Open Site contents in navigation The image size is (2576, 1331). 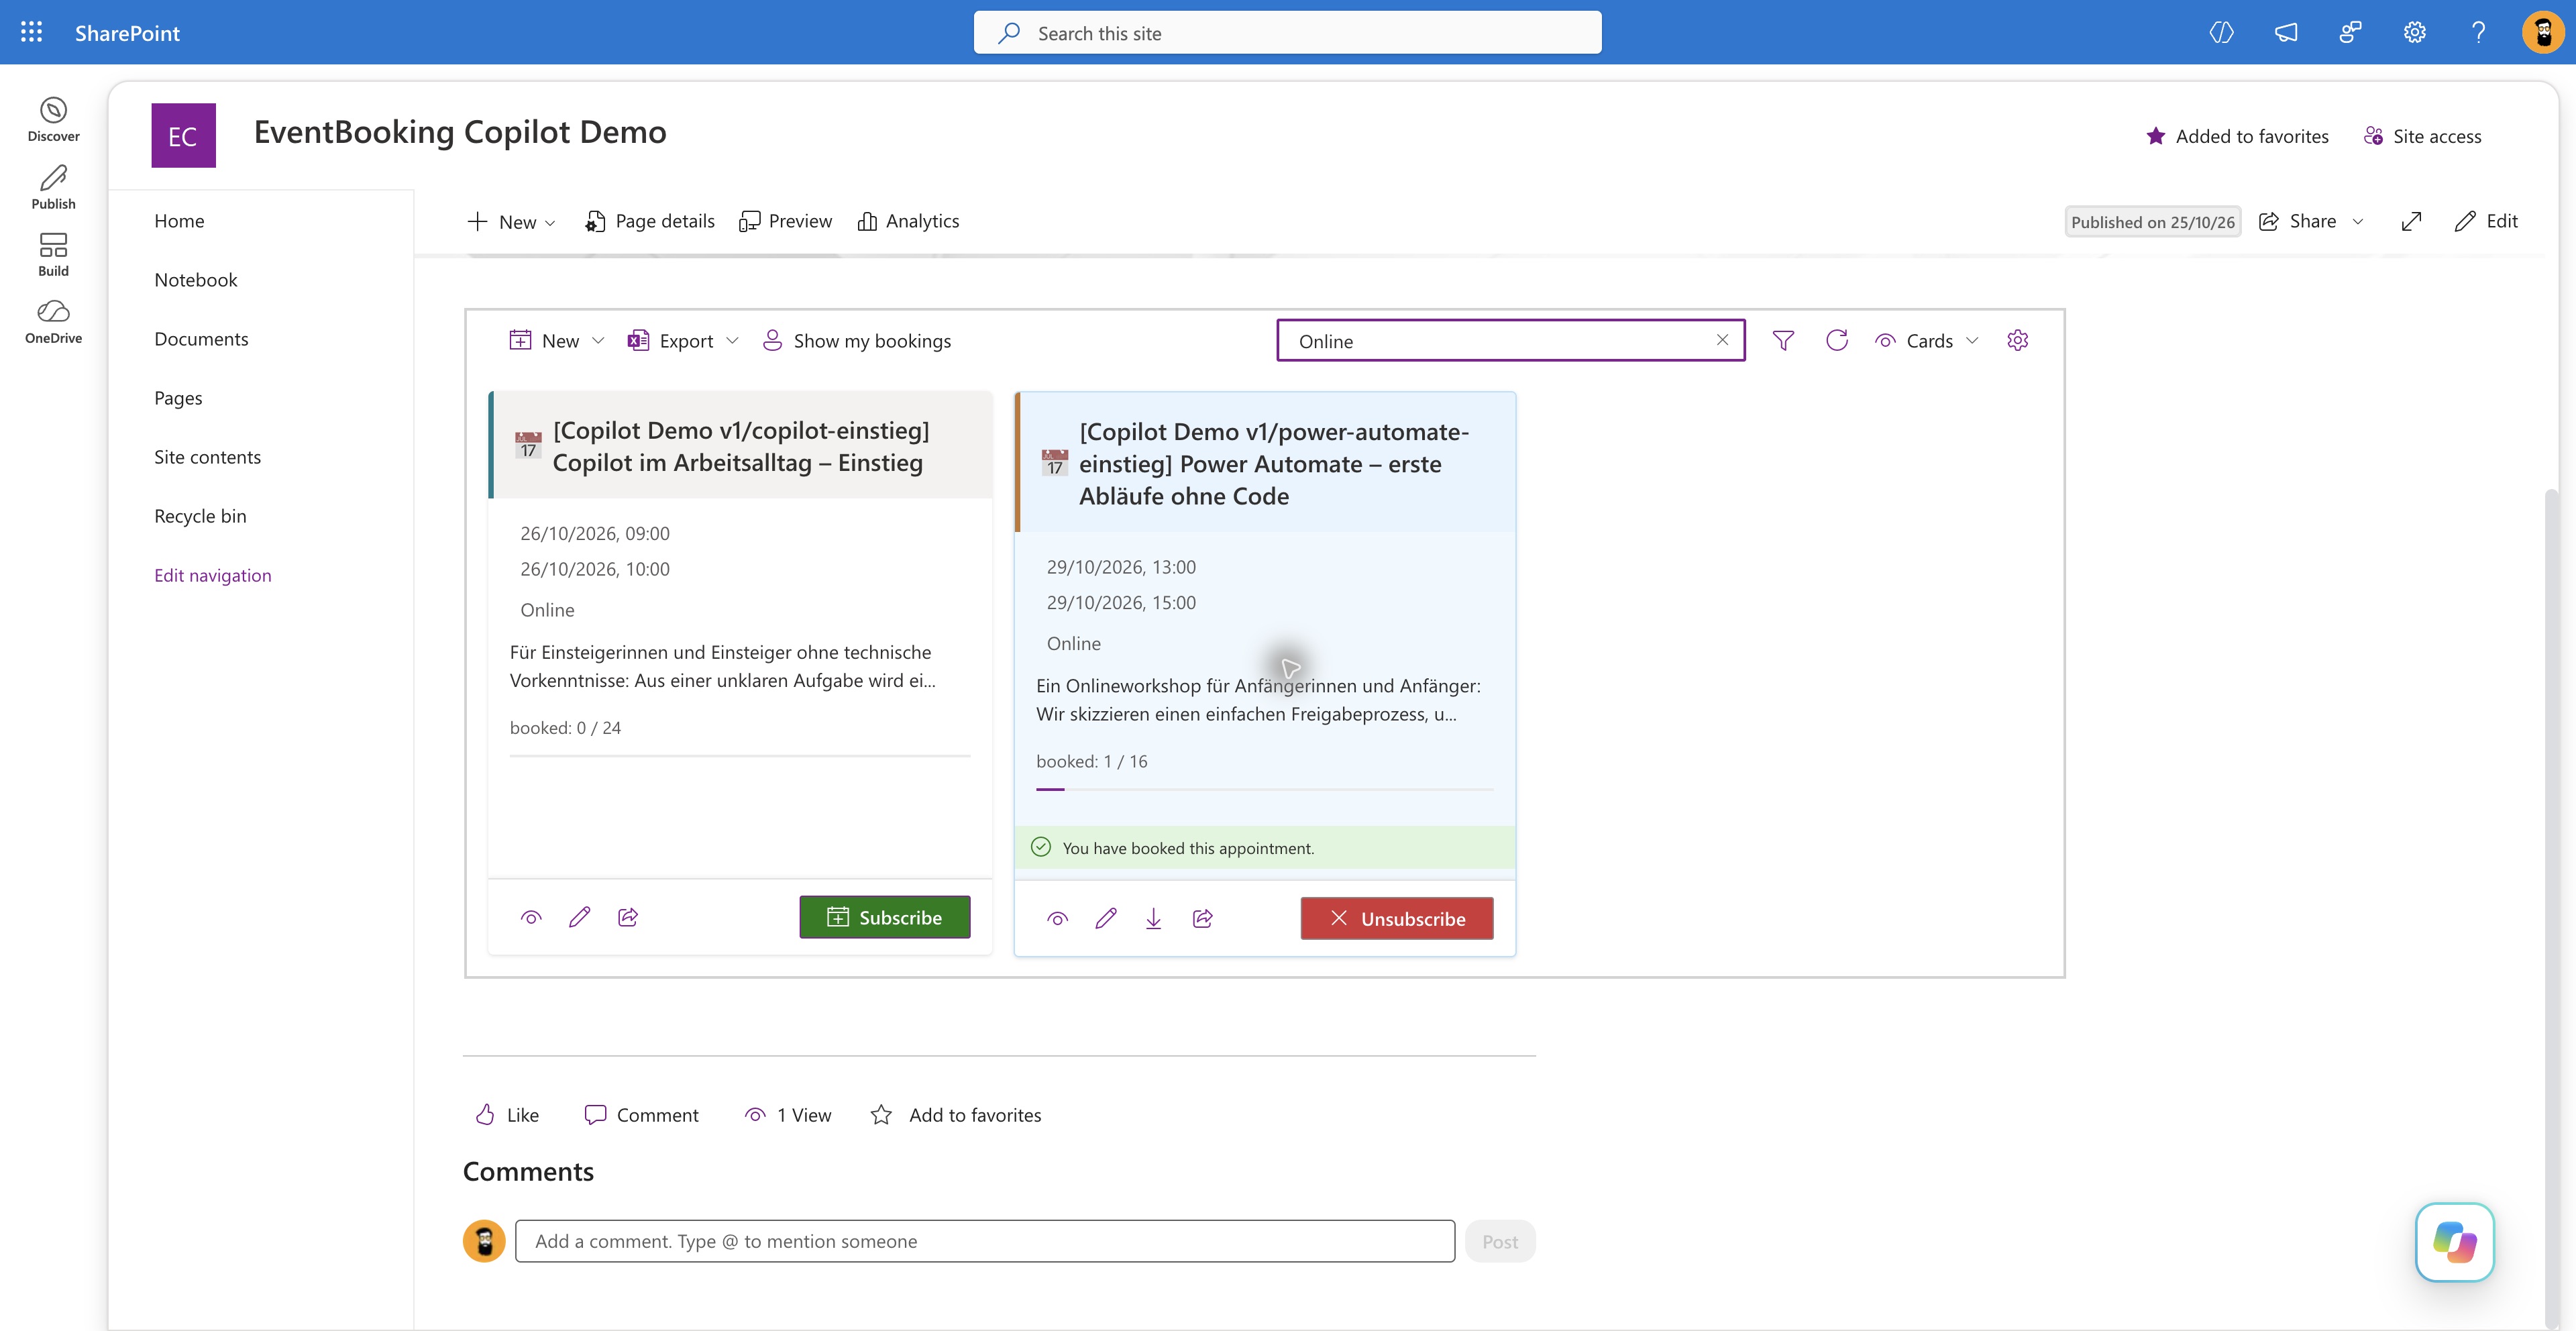pyautogui.click(x=207, y=456)
